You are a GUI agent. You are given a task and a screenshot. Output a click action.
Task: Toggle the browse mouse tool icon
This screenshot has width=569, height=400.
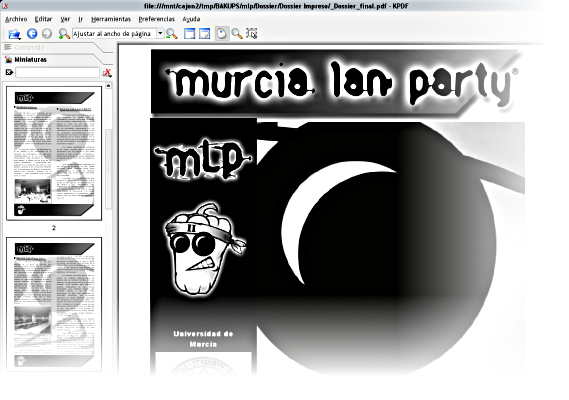point(221,34)
